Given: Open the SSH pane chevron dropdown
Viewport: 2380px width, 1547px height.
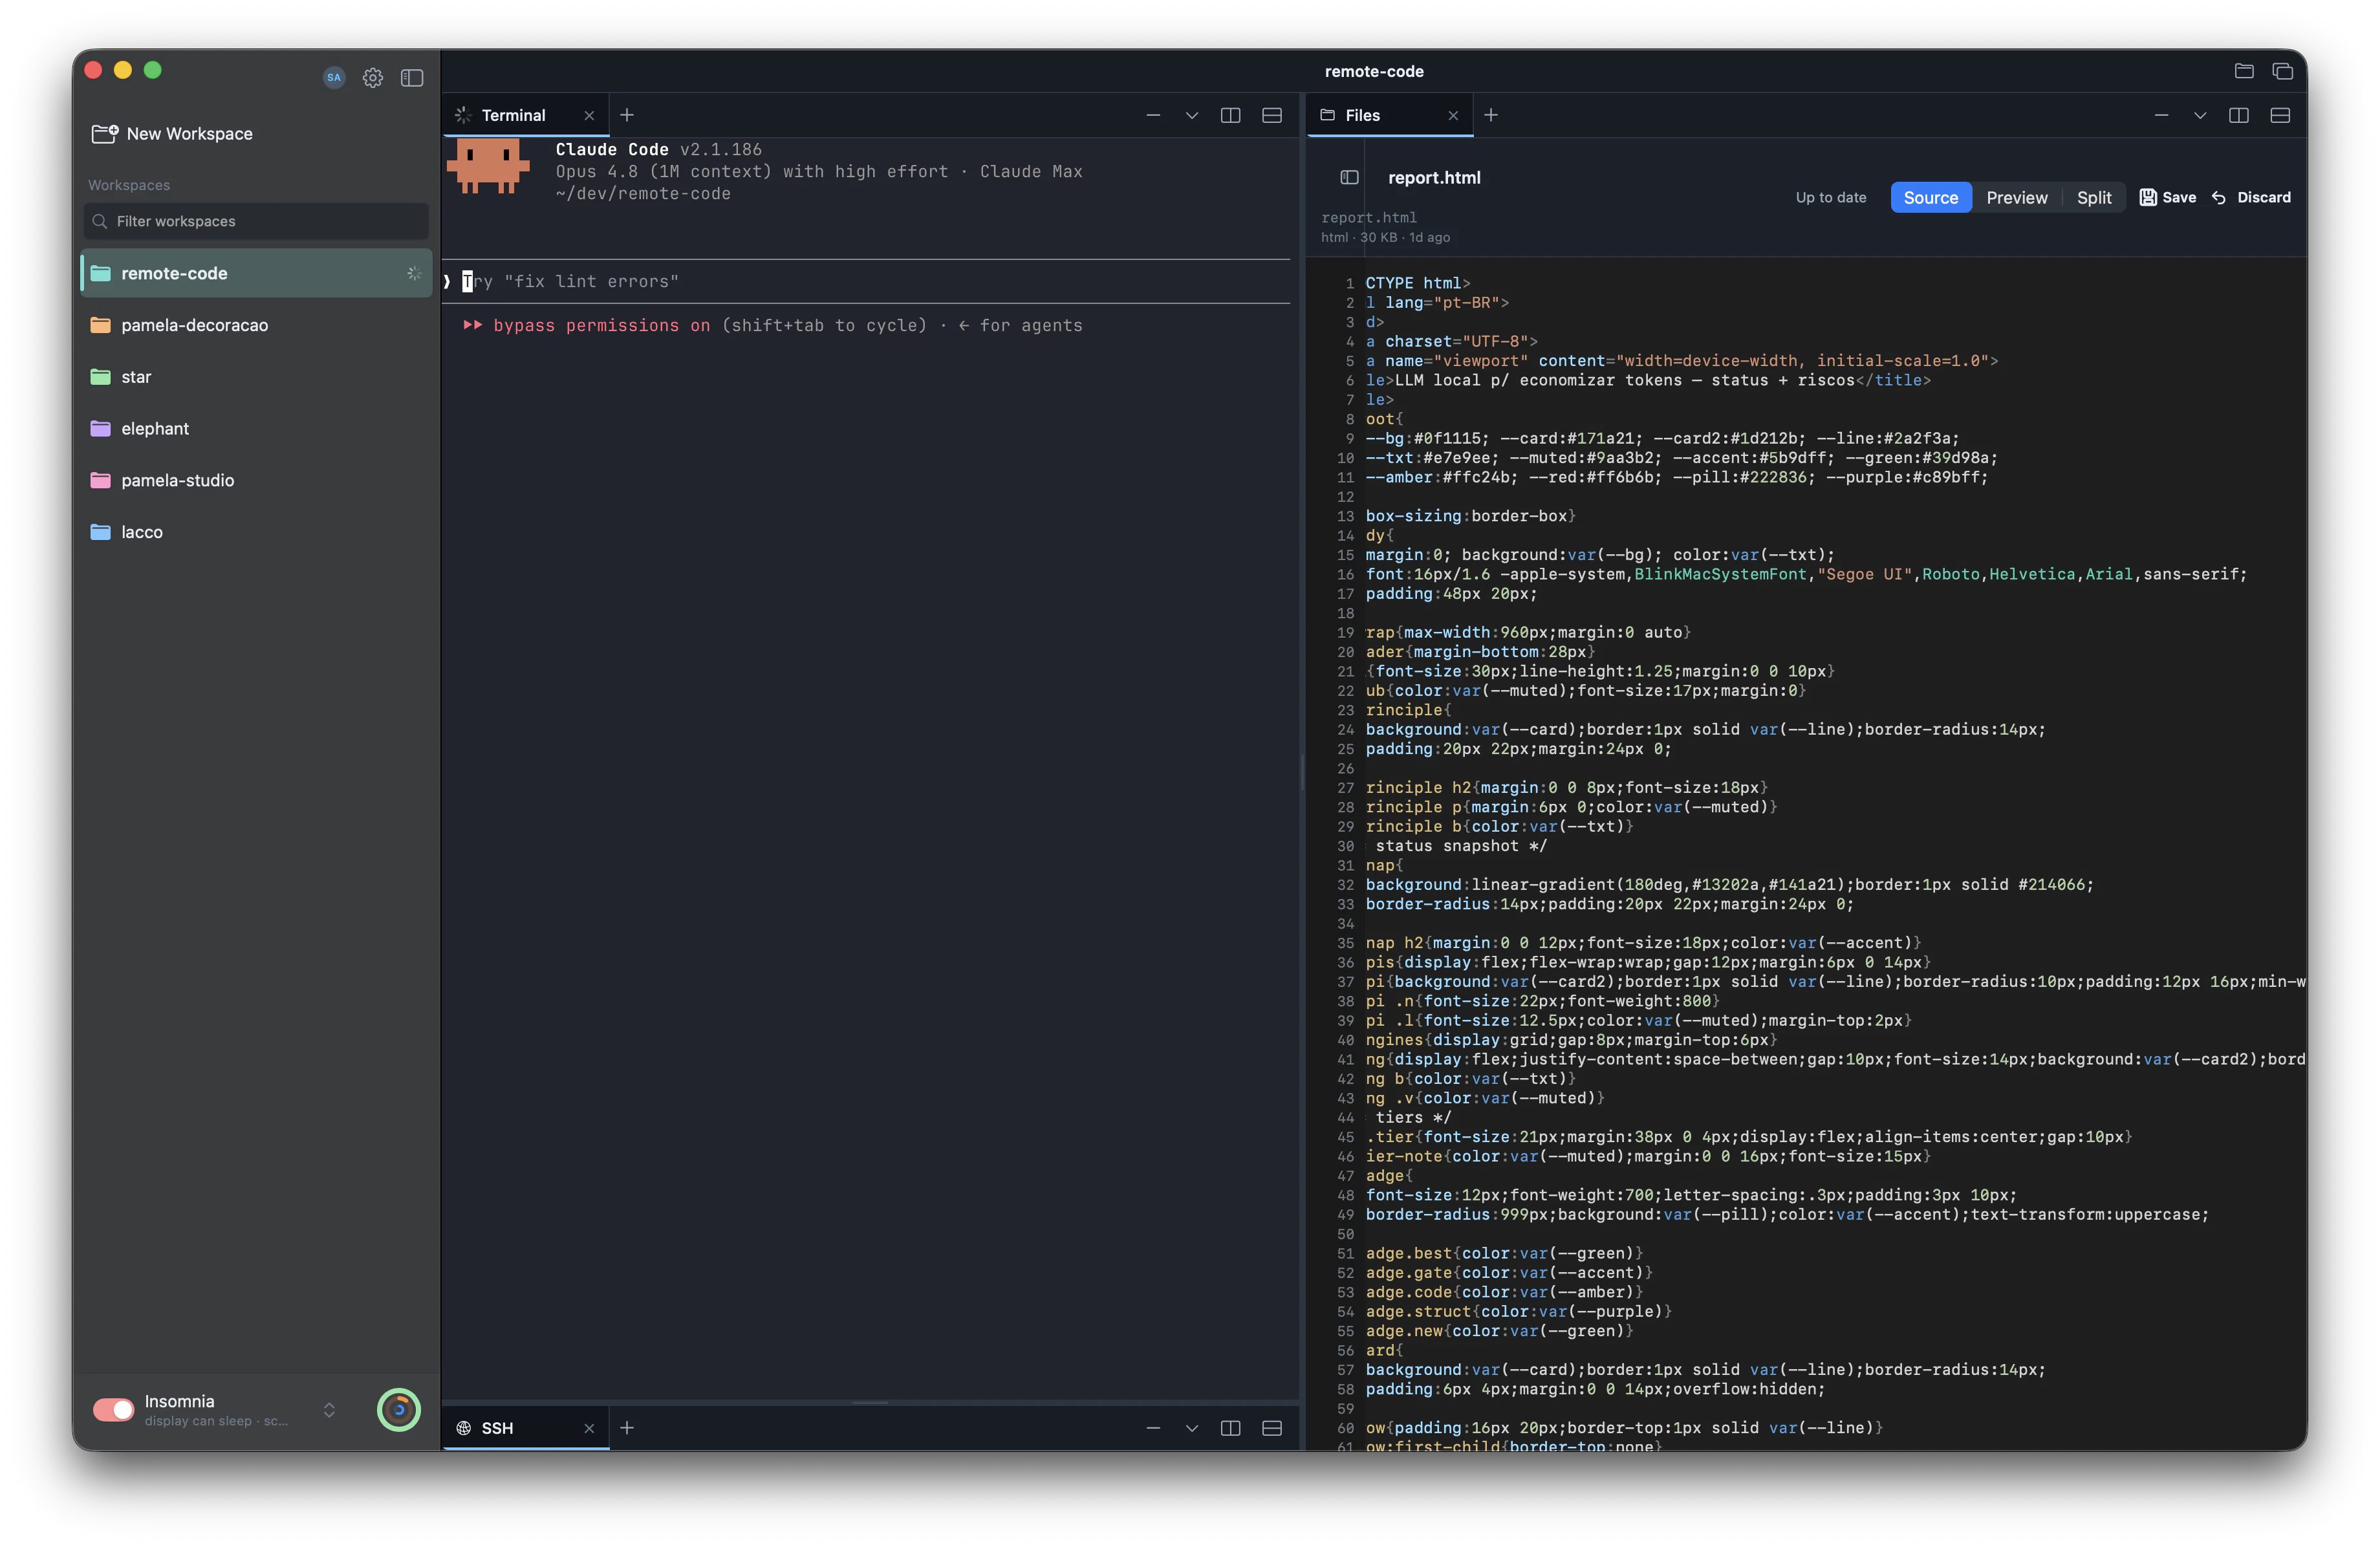Looking at the screenshot, I should (1191, 1428).
